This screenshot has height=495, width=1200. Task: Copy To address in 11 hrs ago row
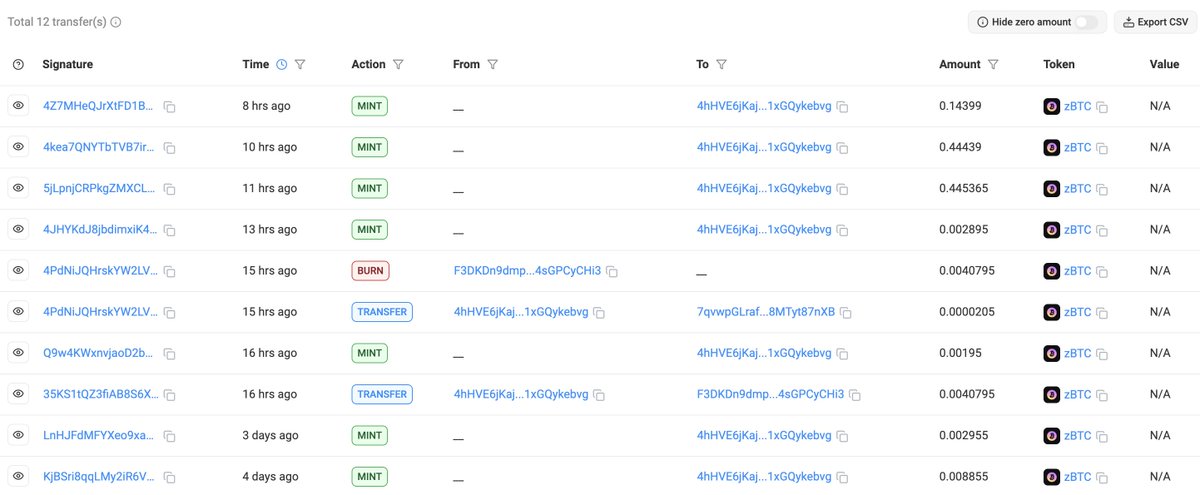[843, 189]
